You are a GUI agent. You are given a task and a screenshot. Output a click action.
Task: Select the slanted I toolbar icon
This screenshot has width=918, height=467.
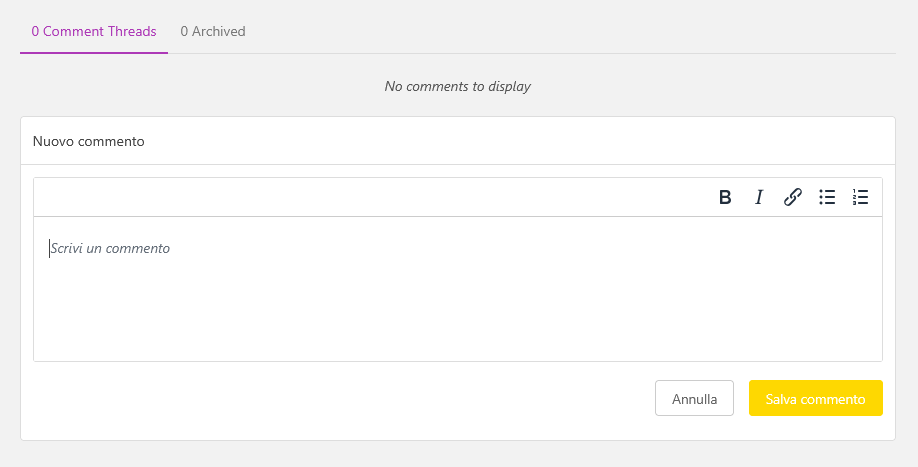[x=759, y=197]
